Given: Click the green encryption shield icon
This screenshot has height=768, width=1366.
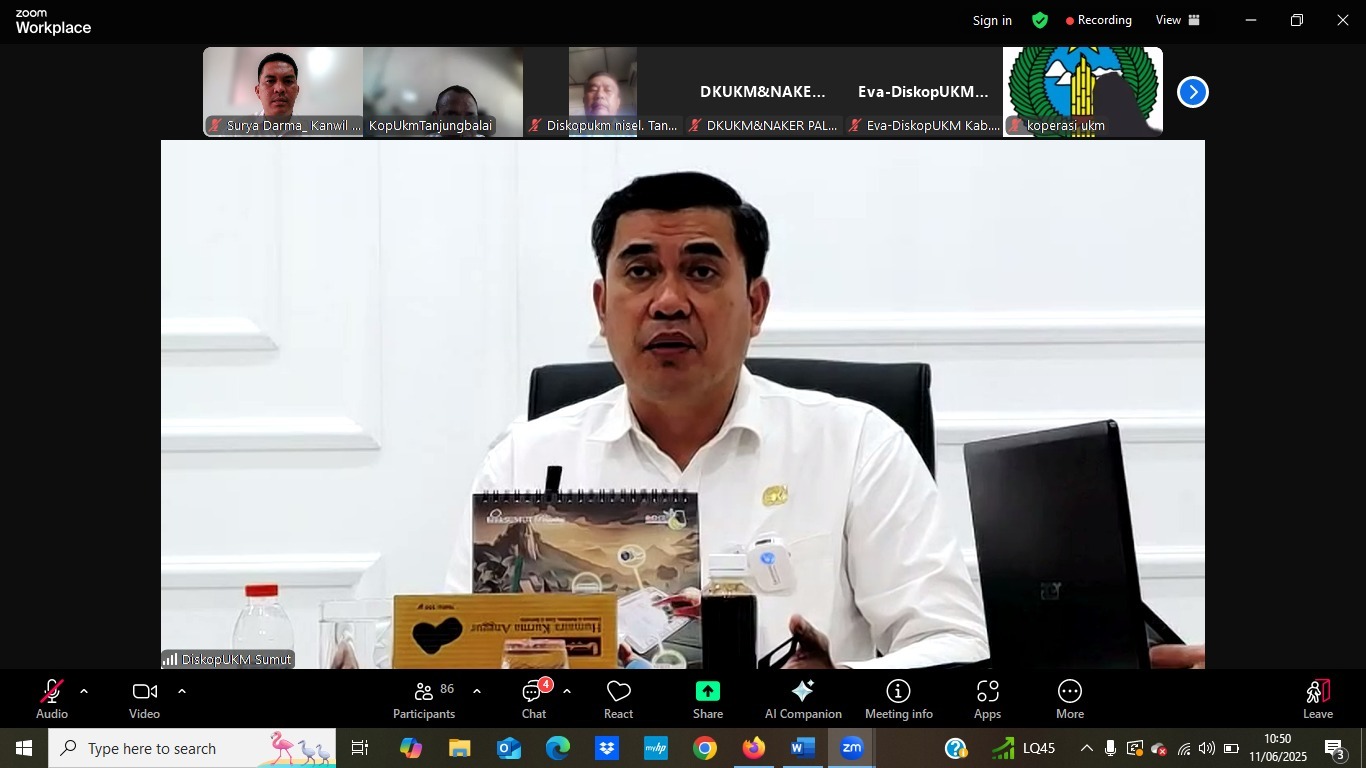Looking at the screenshot, I should pyautogui.click(x=1040, y=20).
